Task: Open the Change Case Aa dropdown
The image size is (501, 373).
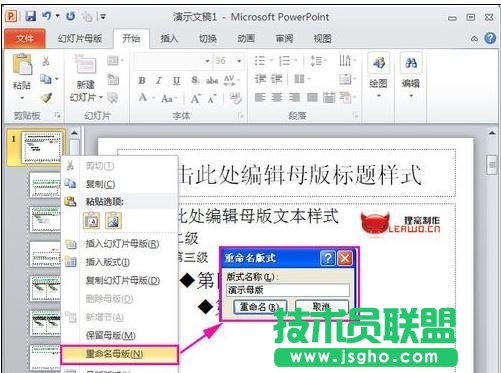Action: pyautogui.click(x=168, y=98)
